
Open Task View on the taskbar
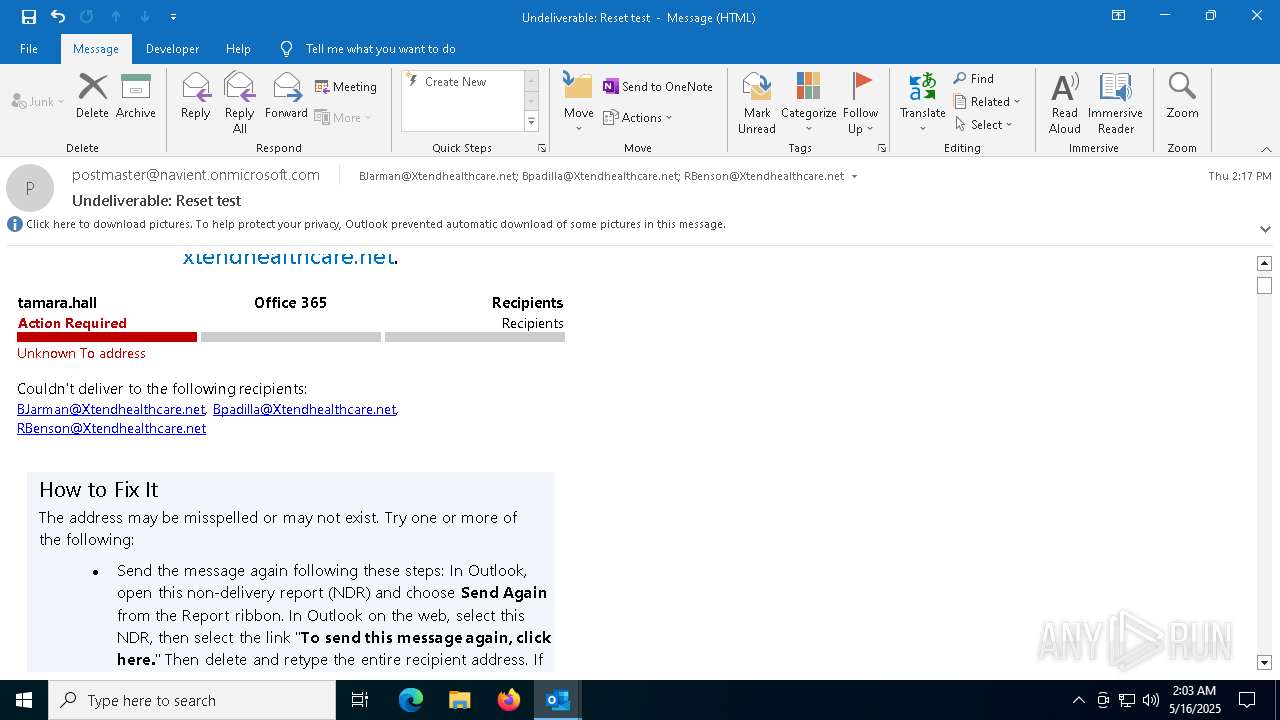pyautogui.click(x=360, y=700)
